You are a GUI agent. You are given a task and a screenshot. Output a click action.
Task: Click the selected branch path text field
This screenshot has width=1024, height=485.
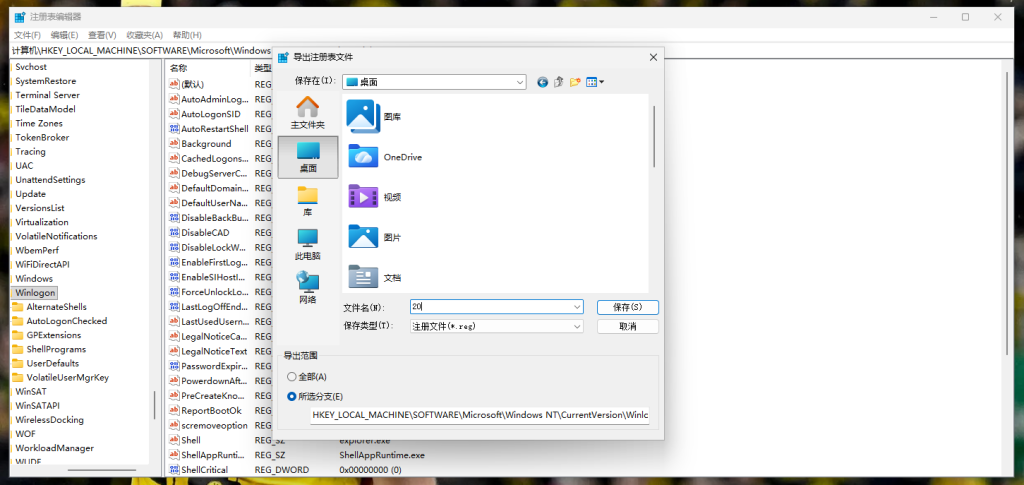tap(479, 415)
